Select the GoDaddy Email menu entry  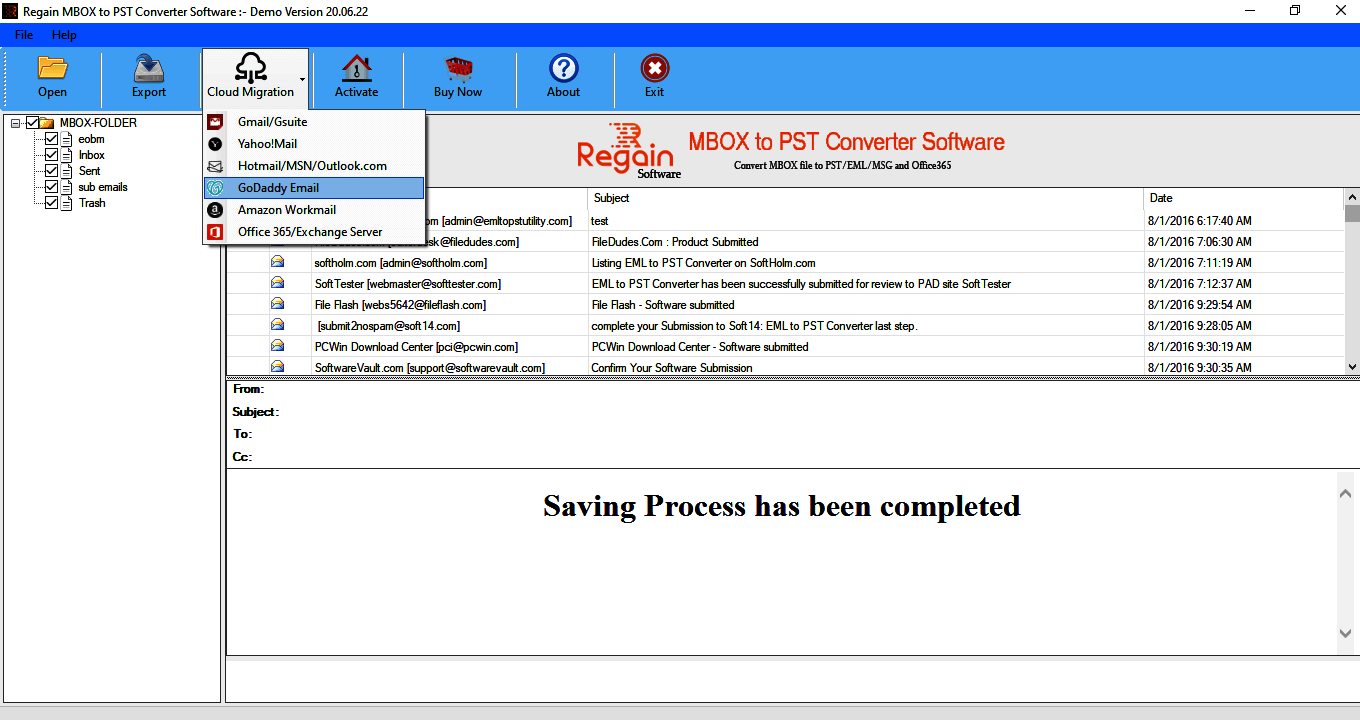tap(314, 188)
